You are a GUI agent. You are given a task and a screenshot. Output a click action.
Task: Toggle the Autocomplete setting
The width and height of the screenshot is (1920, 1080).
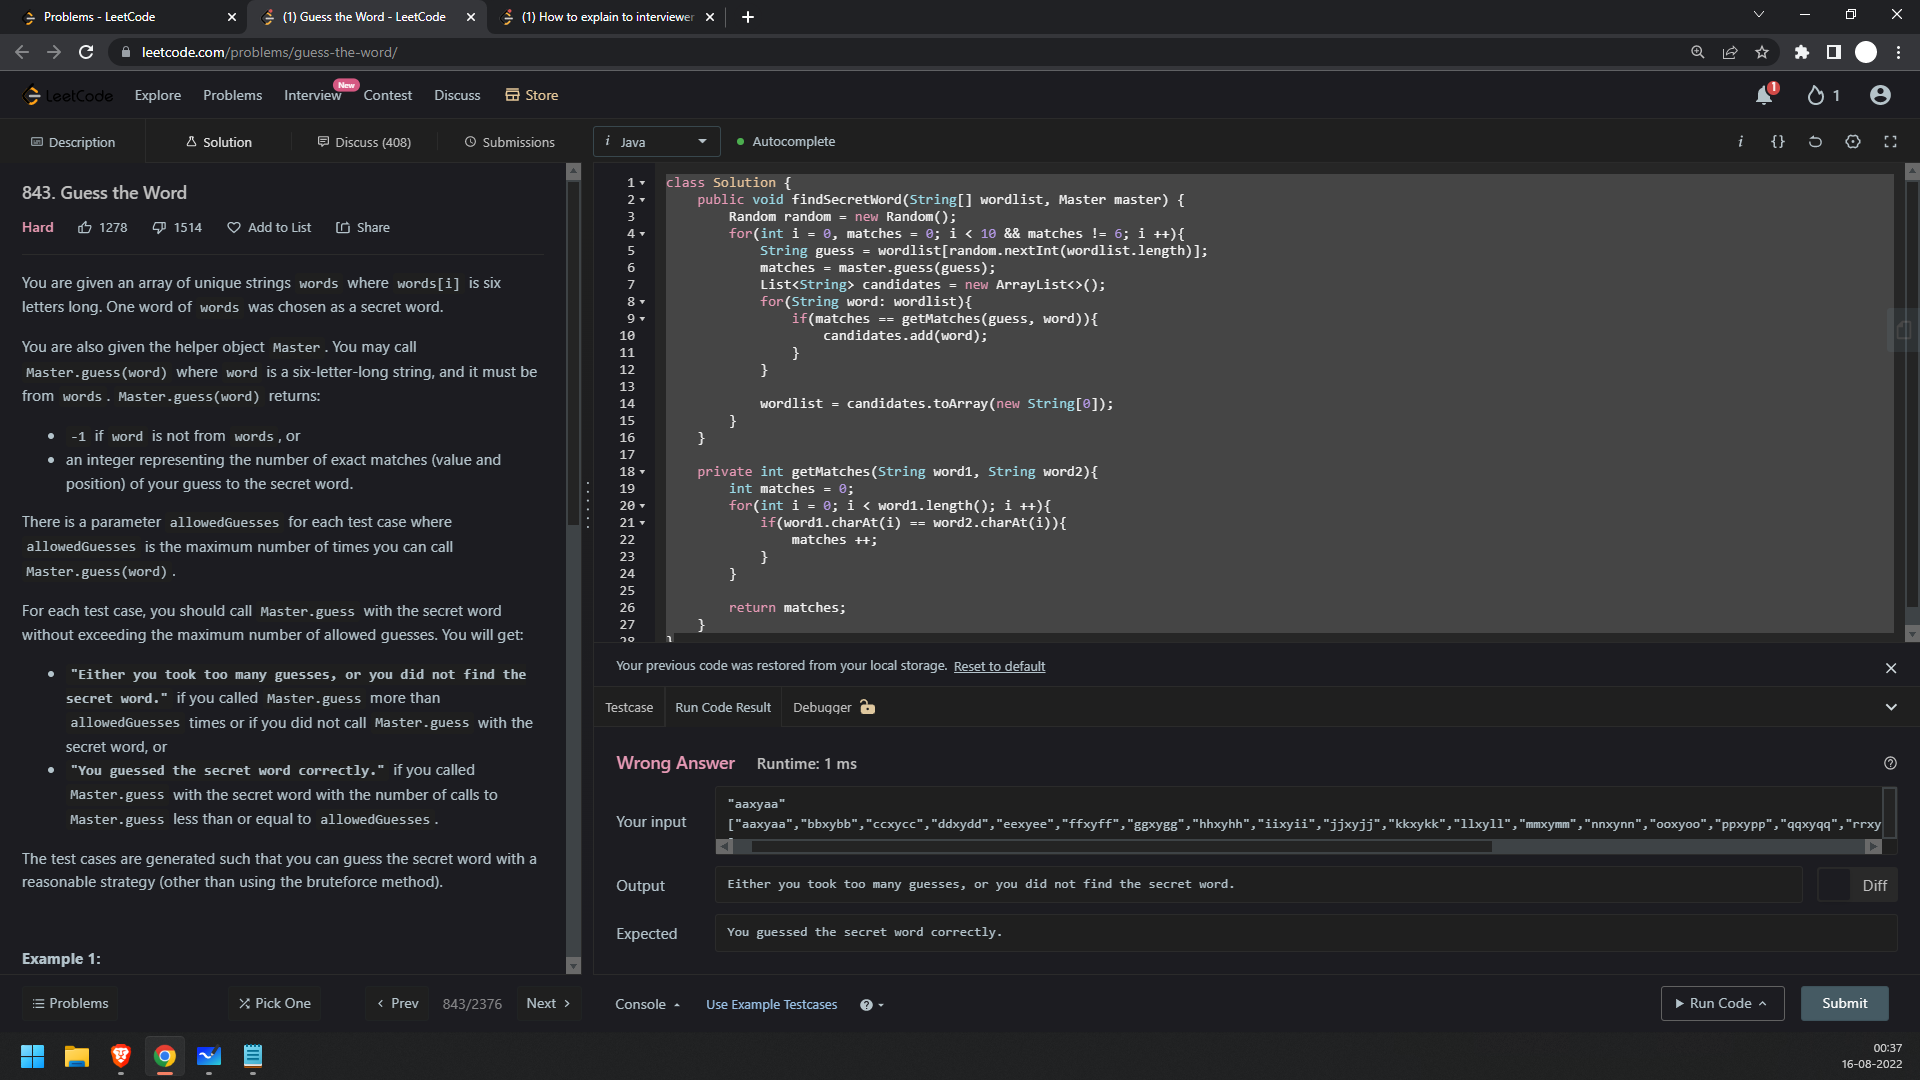(785, 142)
